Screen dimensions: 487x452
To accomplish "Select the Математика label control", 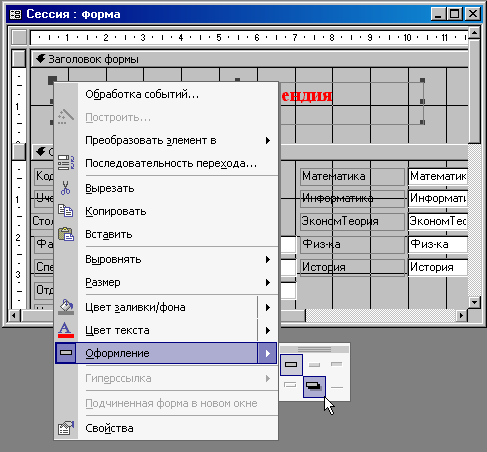I will coord(352,176).
